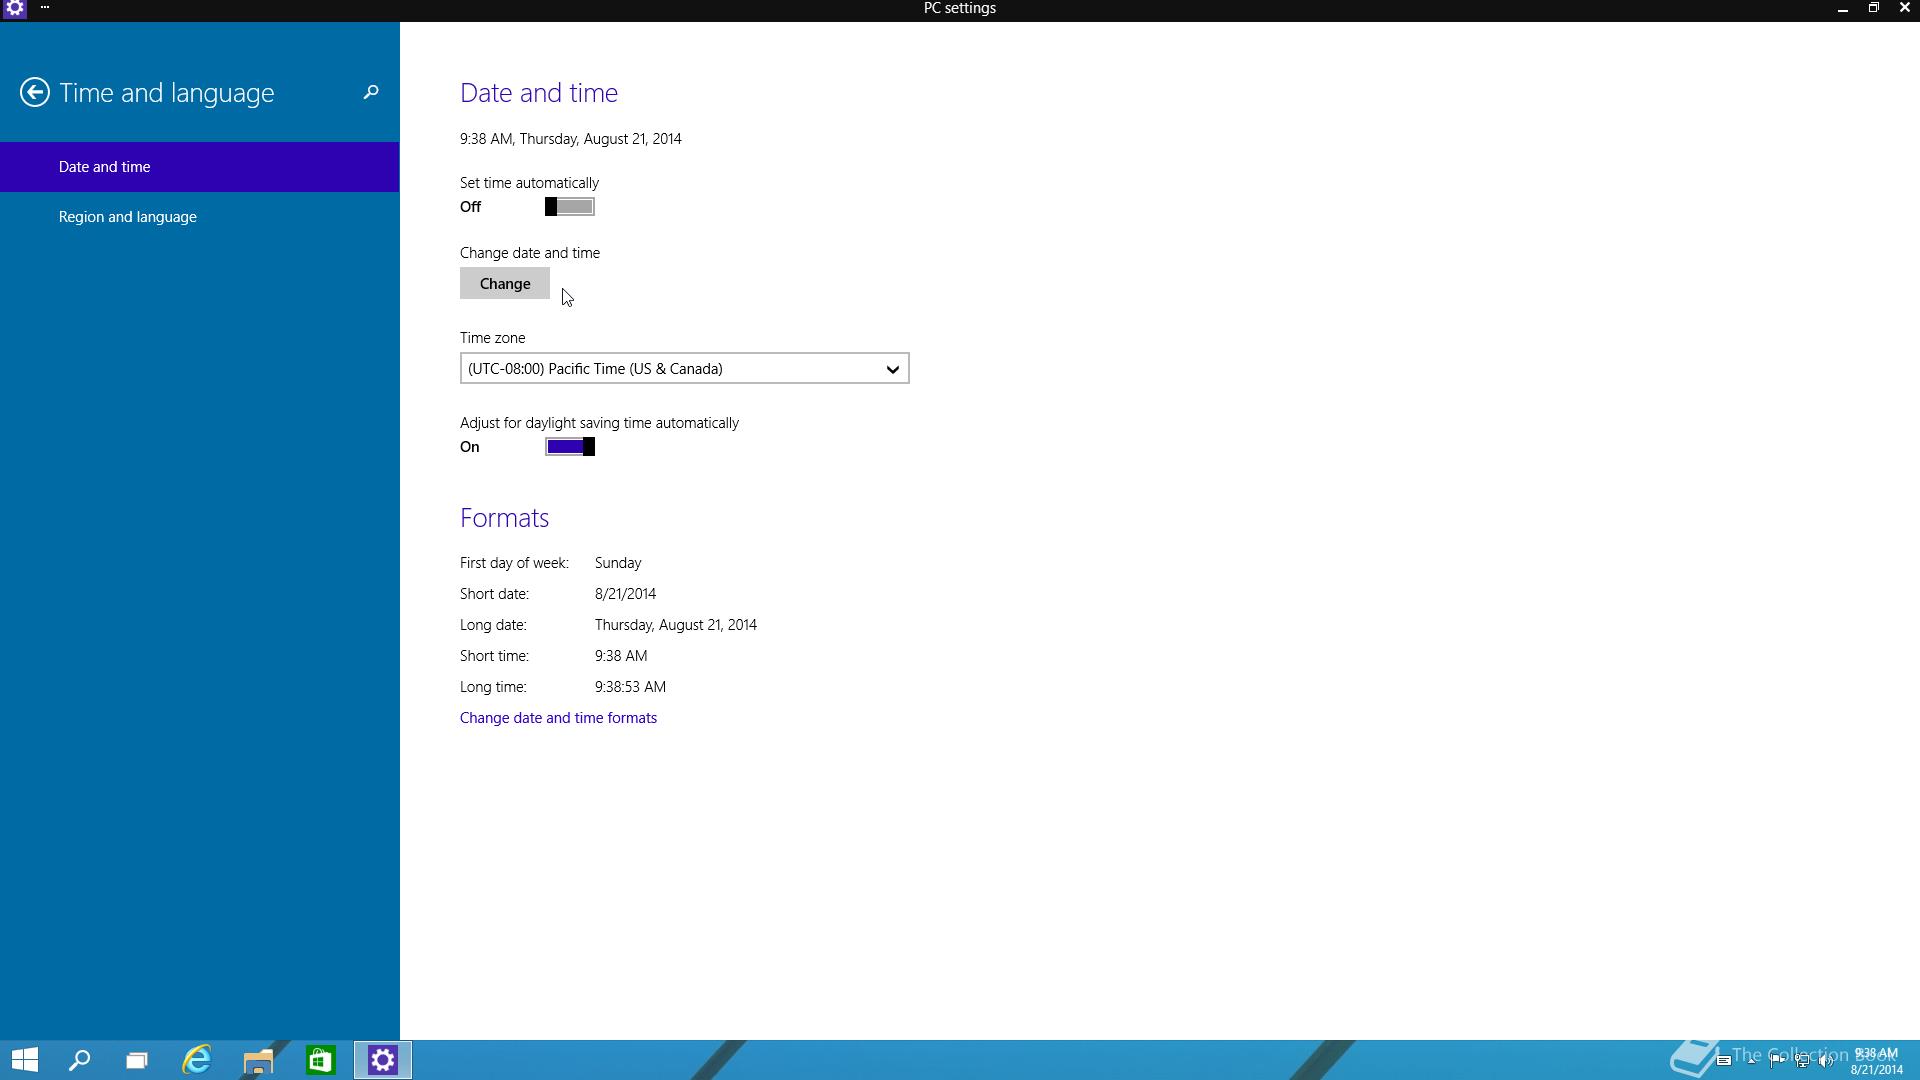This screenshot has width=1920, height=1080.
Task: Switch to Region and language
Action: [199, 217]
